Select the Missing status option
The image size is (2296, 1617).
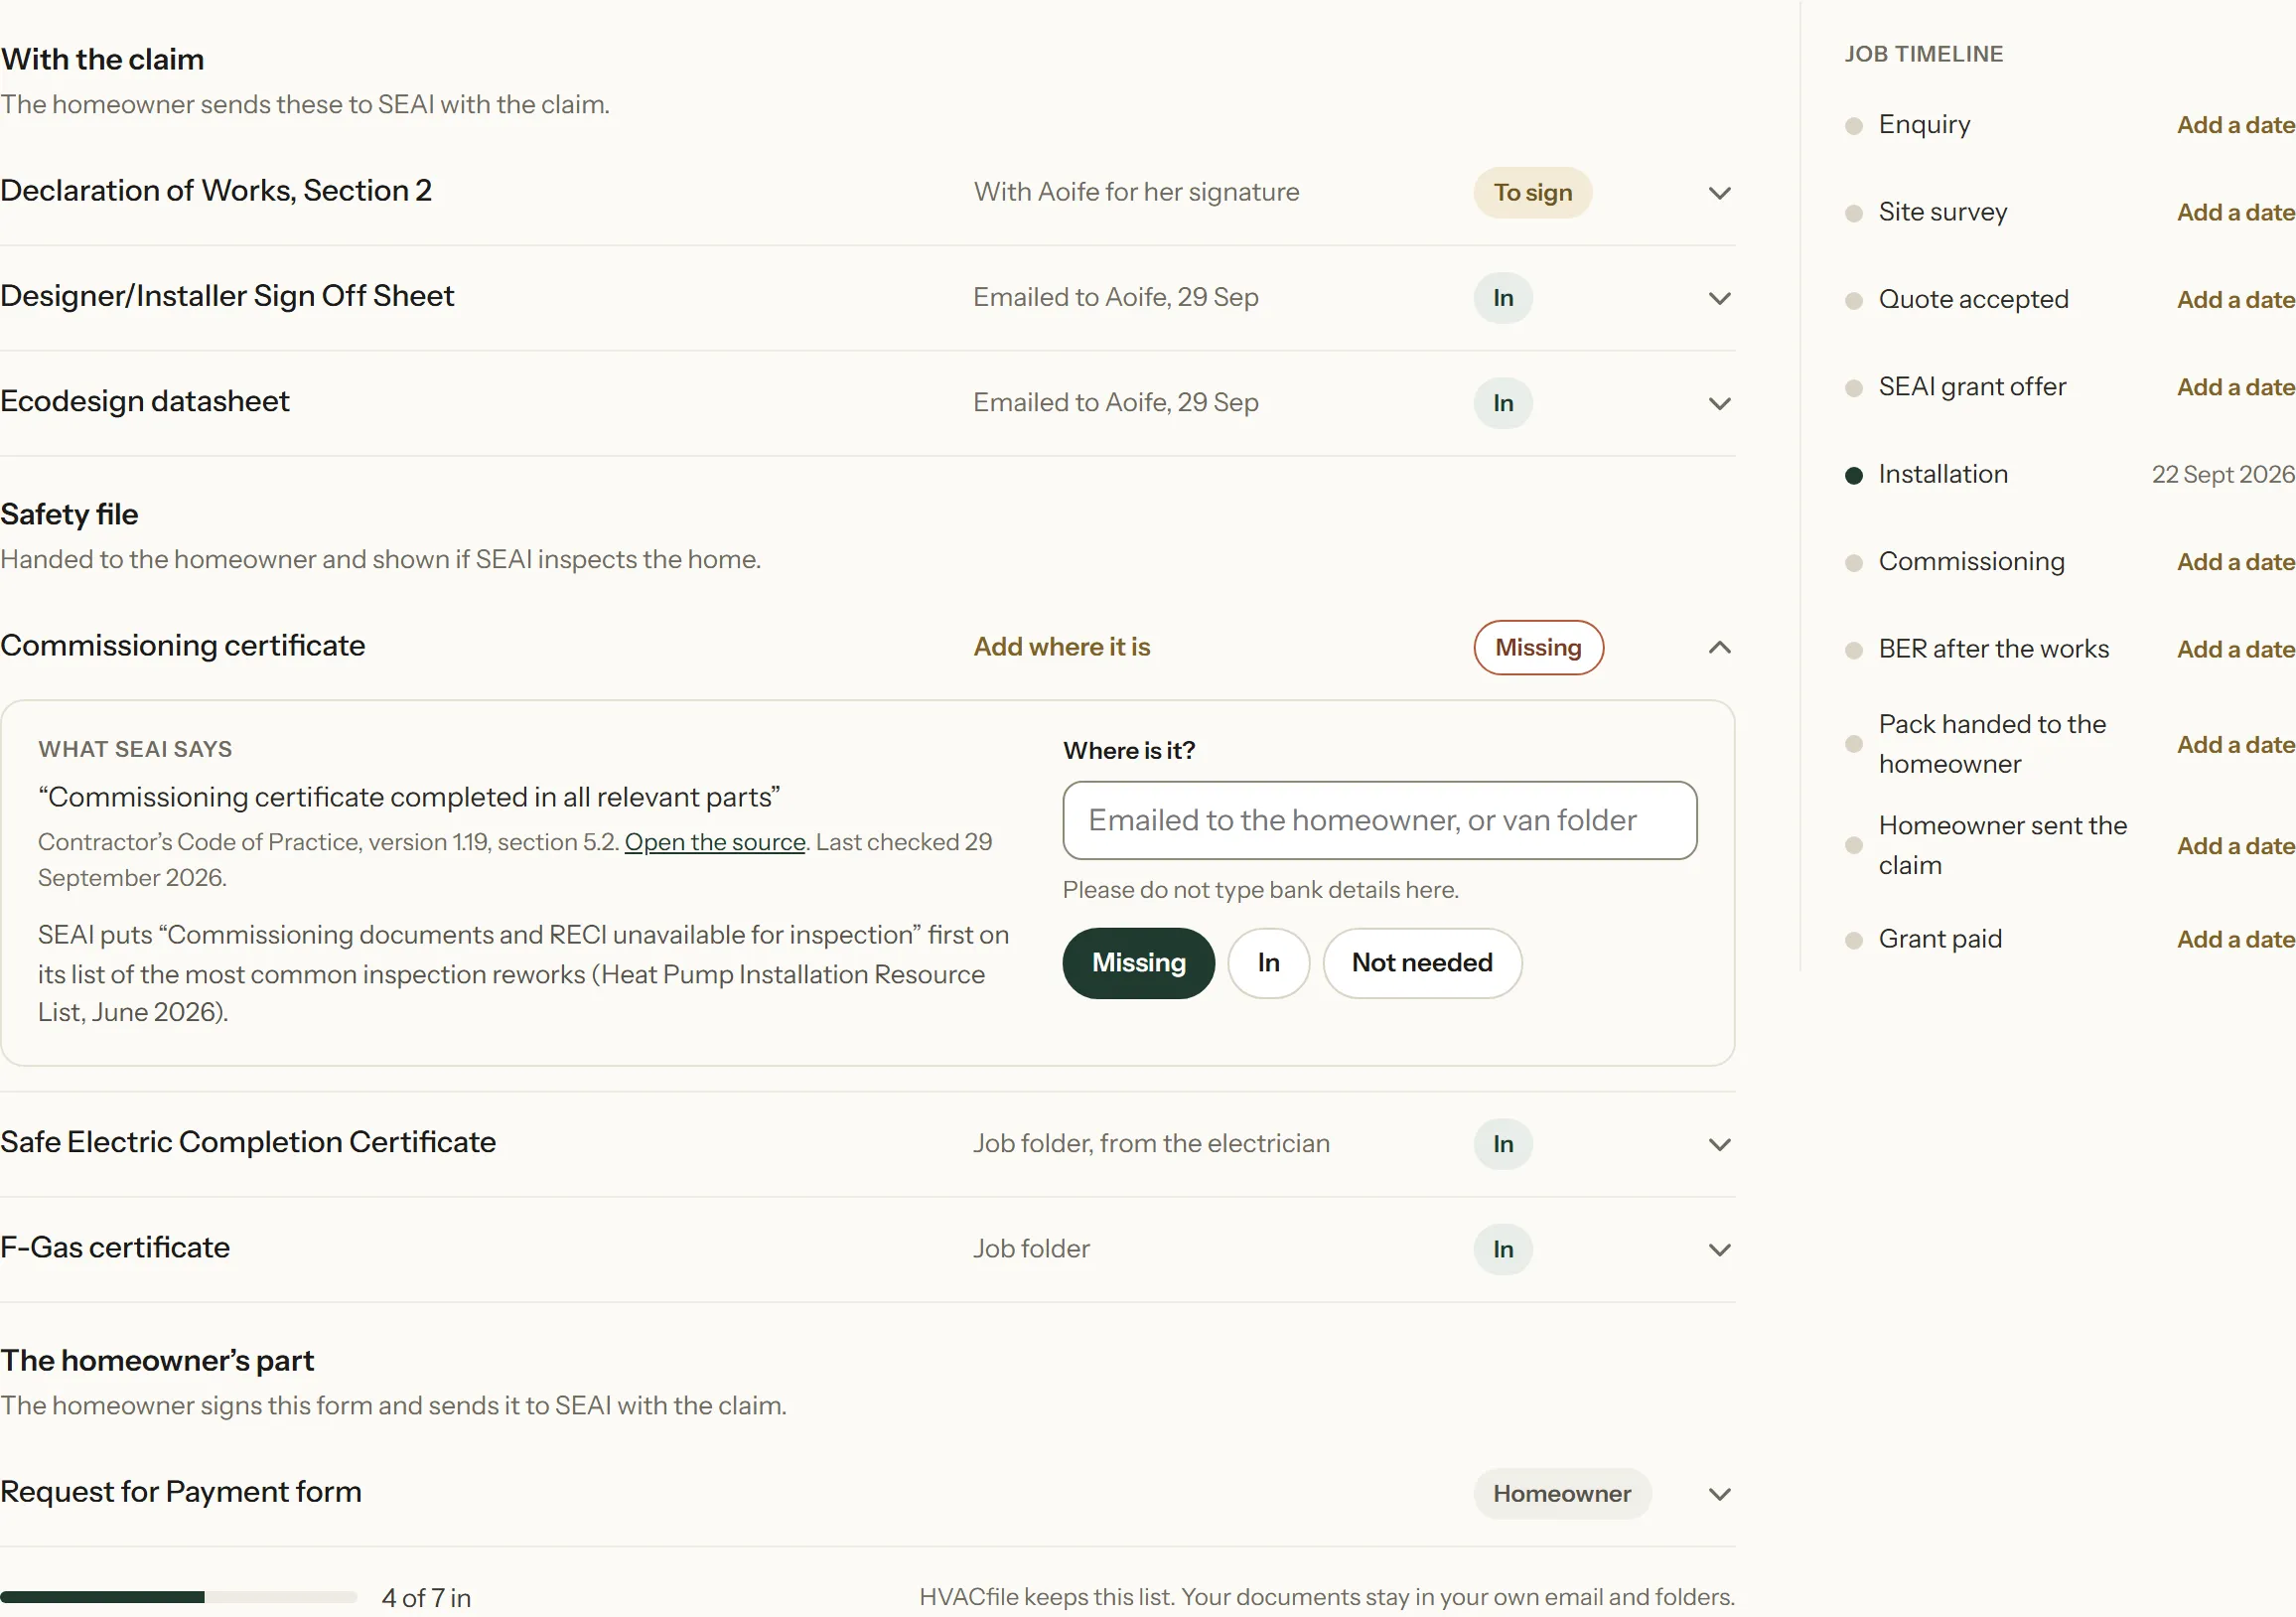coord(1138,963)
